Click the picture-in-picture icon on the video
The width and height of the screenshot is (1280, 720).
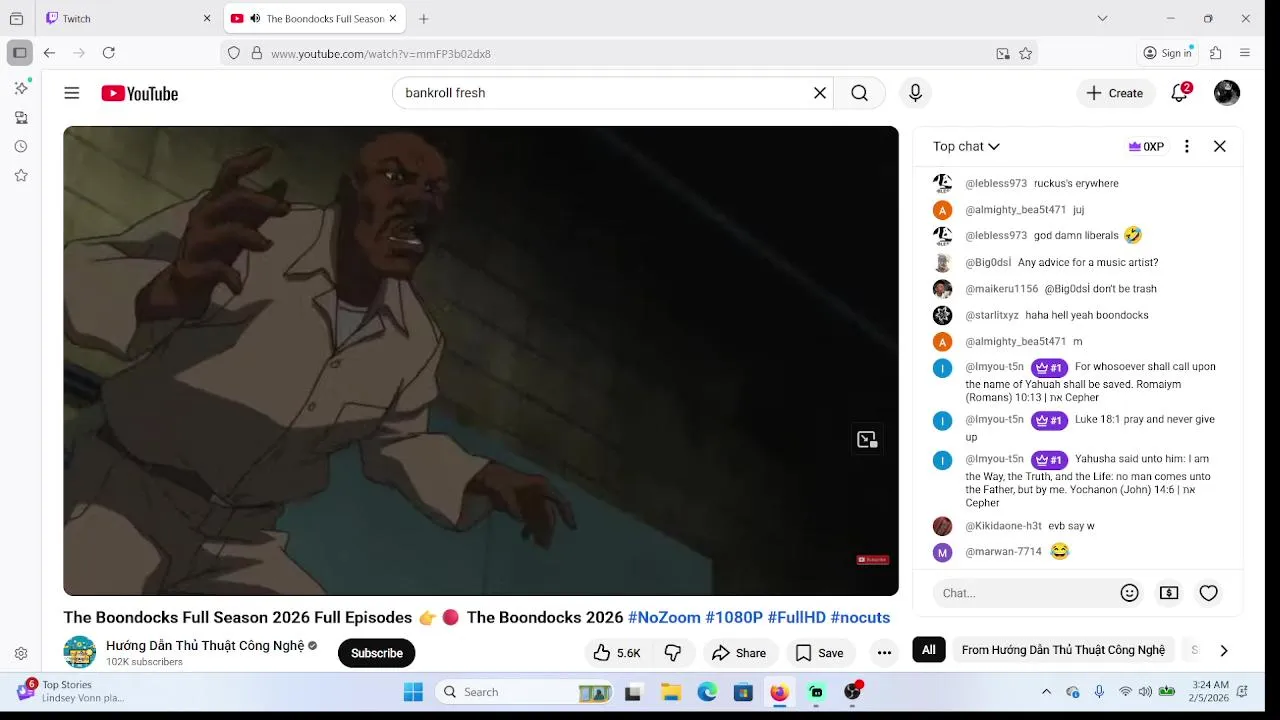[867, 440]
